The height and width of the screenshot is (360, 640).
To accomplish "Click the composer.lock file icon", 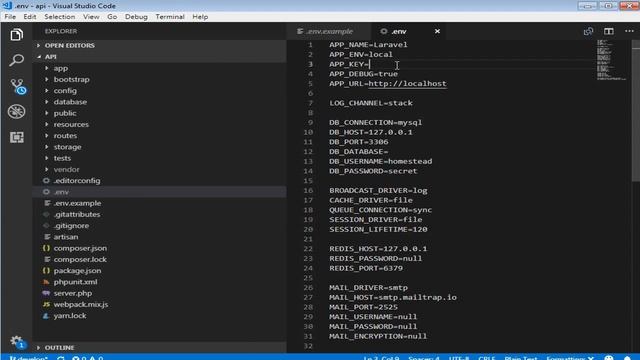I will tap(46, 259).
